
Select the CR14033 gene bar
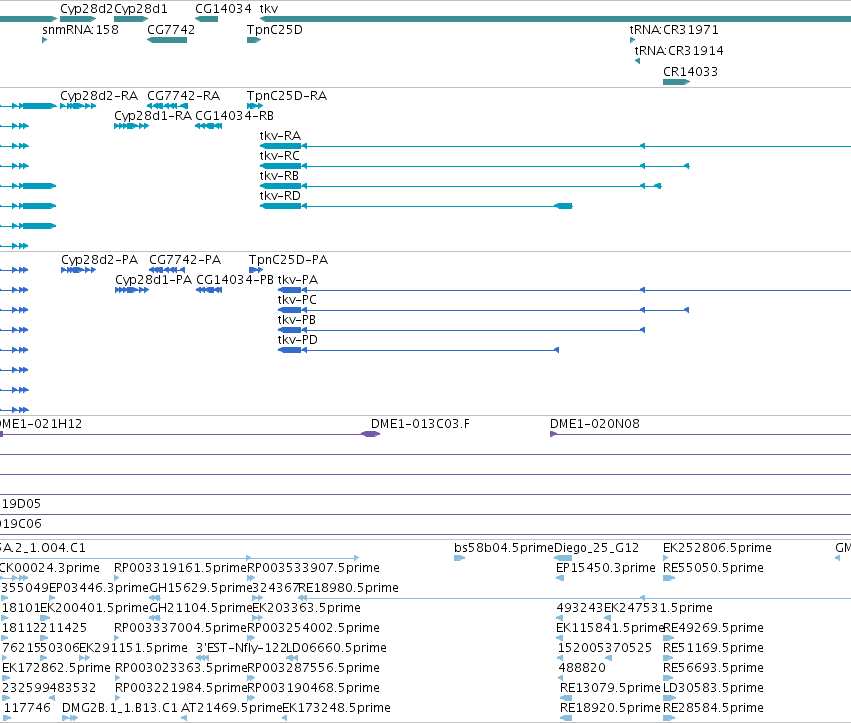click(x=676, y=82)
